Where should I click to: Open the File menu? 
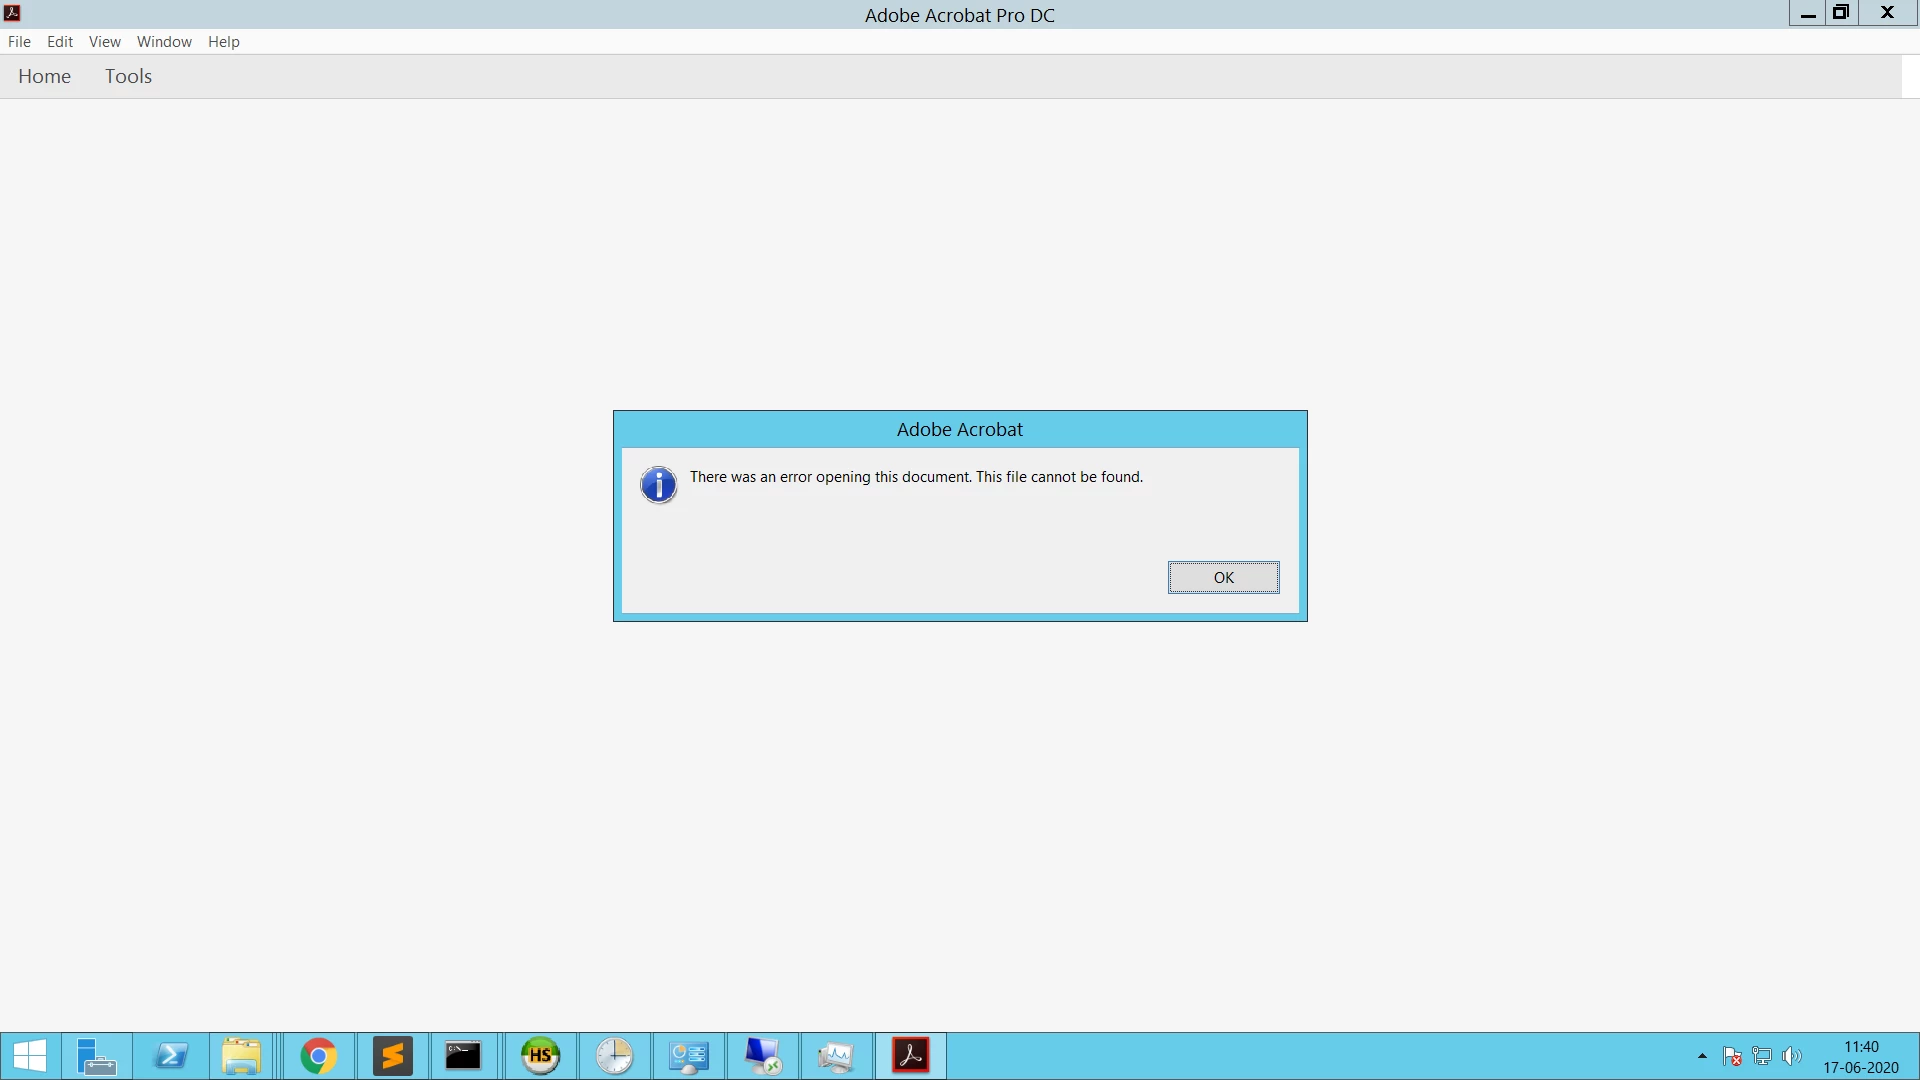[x=19, y=42]
